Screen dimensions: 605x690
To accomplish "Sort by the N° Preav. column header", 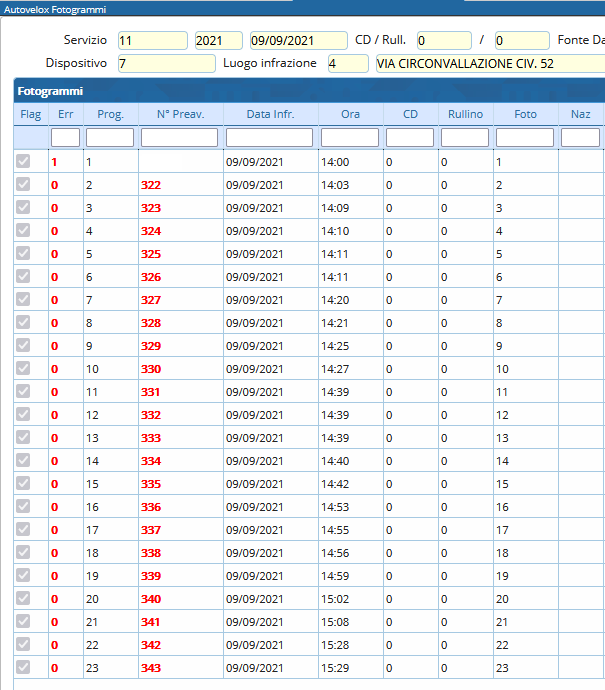I will pyautogui.click(x=180, y=114).
